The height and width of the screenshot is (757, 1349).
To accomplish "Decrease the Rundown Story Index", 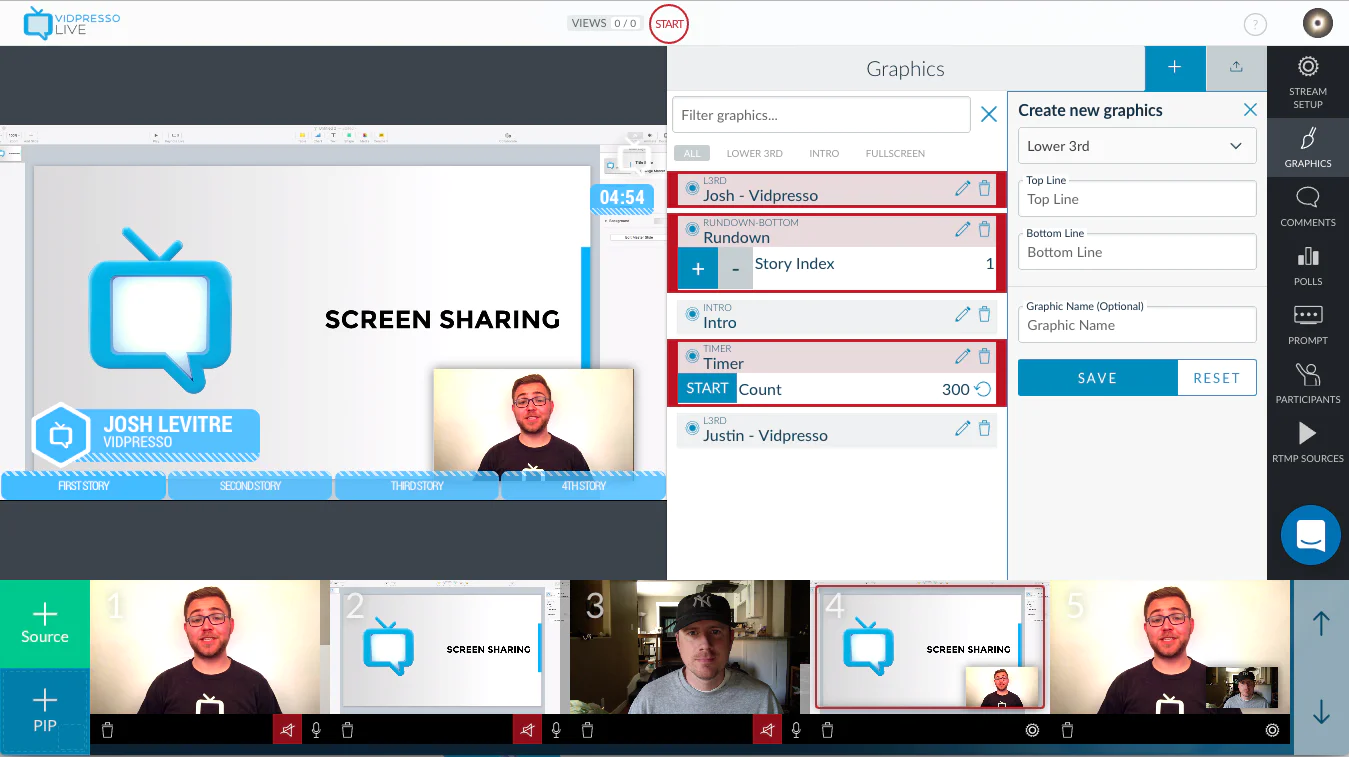I will tap(736, 268).
